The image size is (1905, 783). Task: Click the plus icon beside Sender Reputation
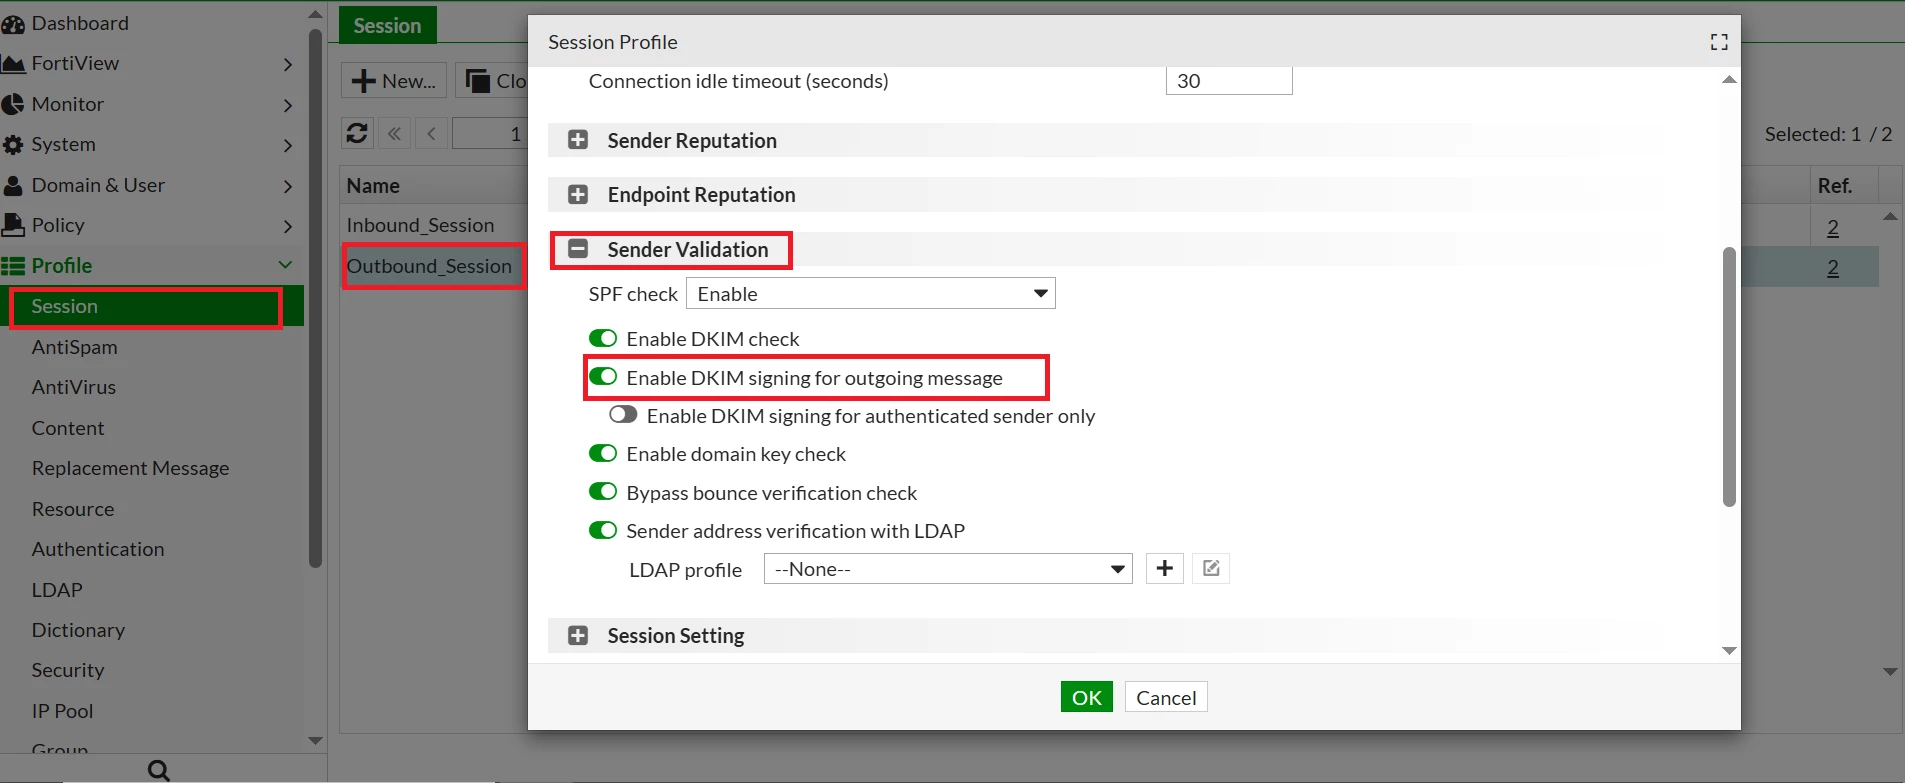[x=578, y=140]
